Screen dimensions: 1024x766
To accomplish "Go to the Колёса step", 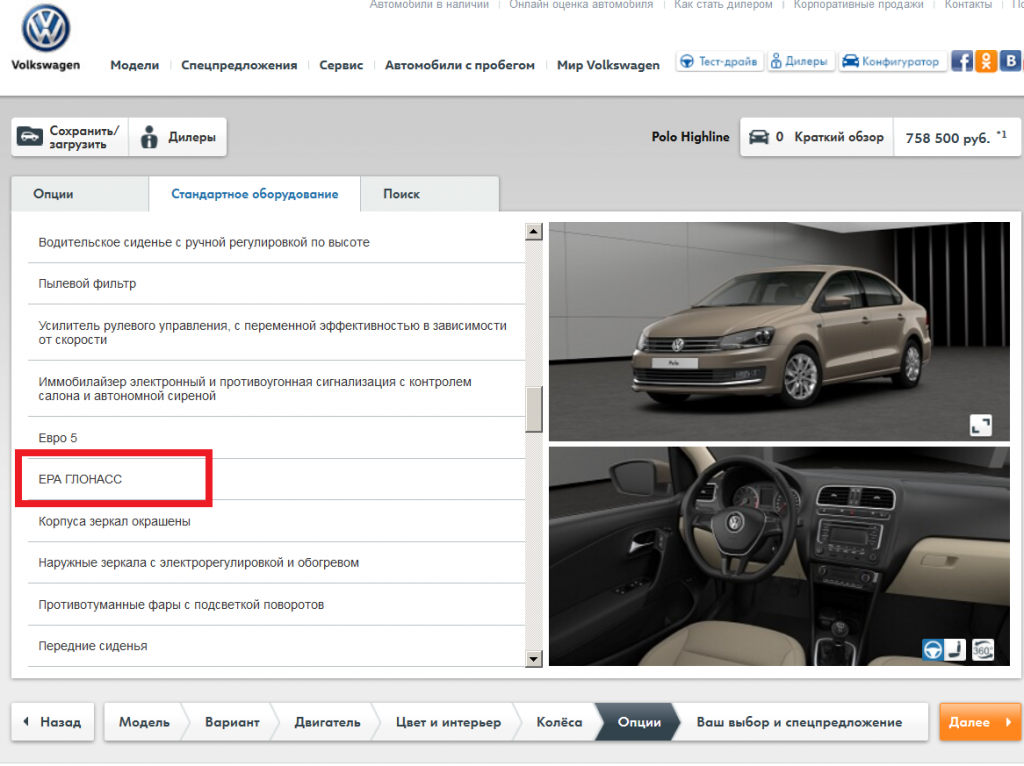I will click(x=559, y=722).
